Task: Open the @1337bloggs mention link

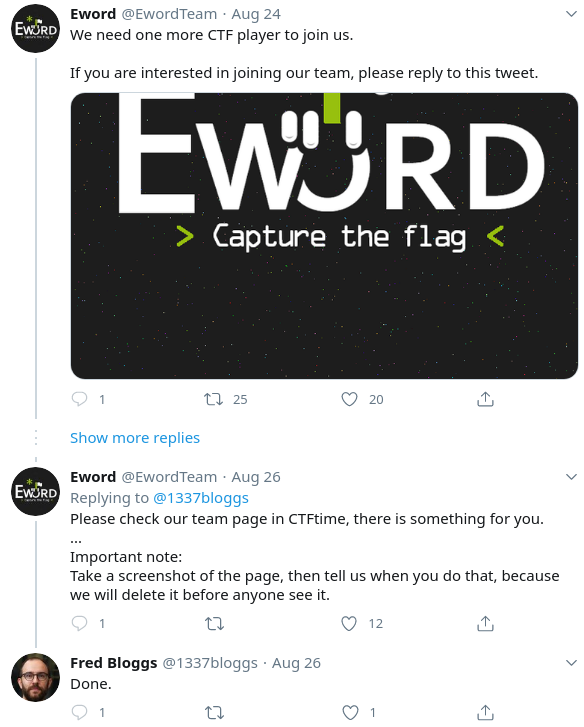Action: [201, 498]
